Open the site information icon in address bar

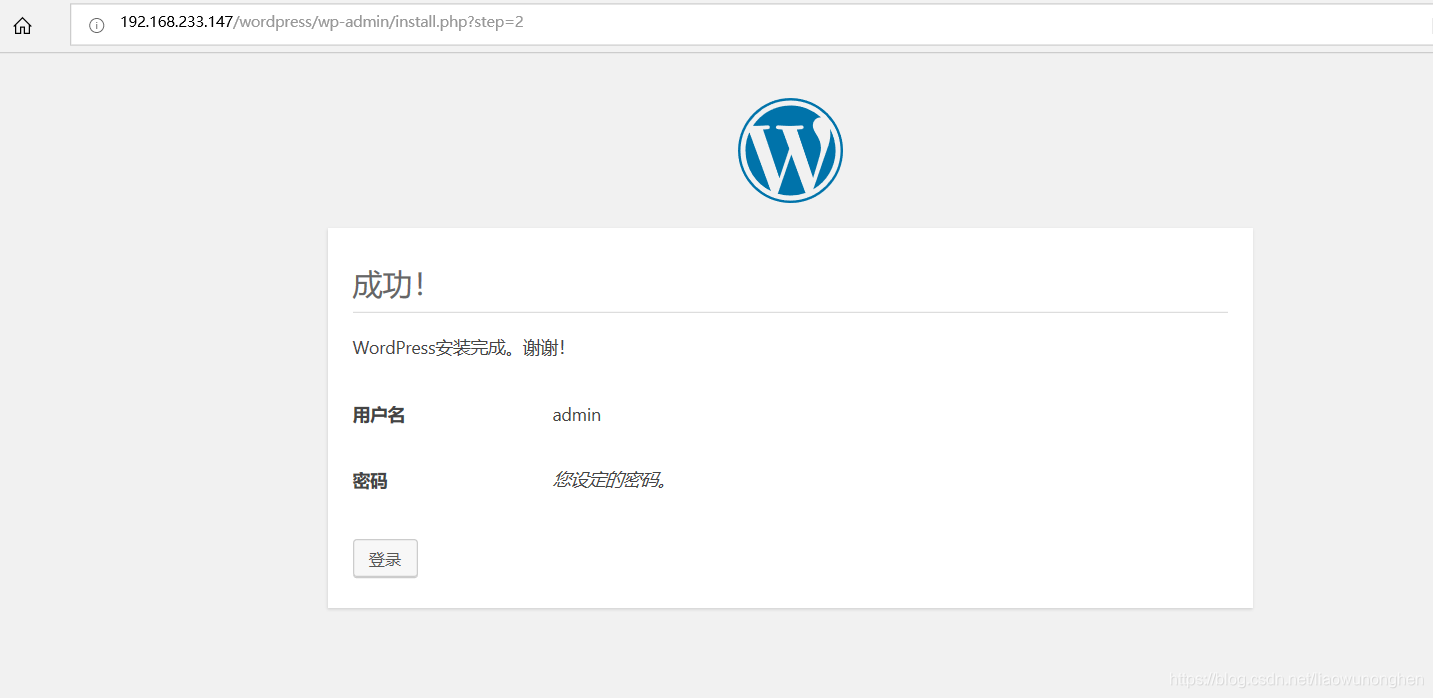(97, 26)
